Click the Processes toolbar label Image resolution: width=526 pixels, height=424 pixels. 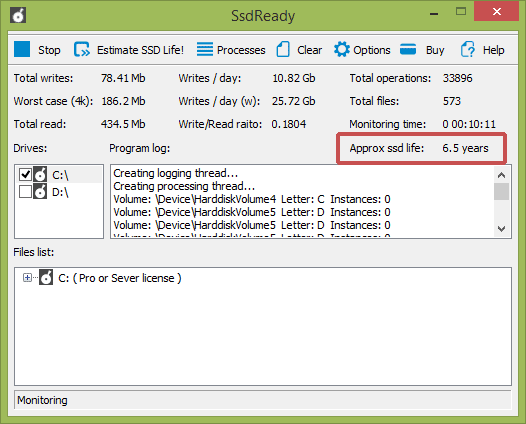[x=241, y=50]
